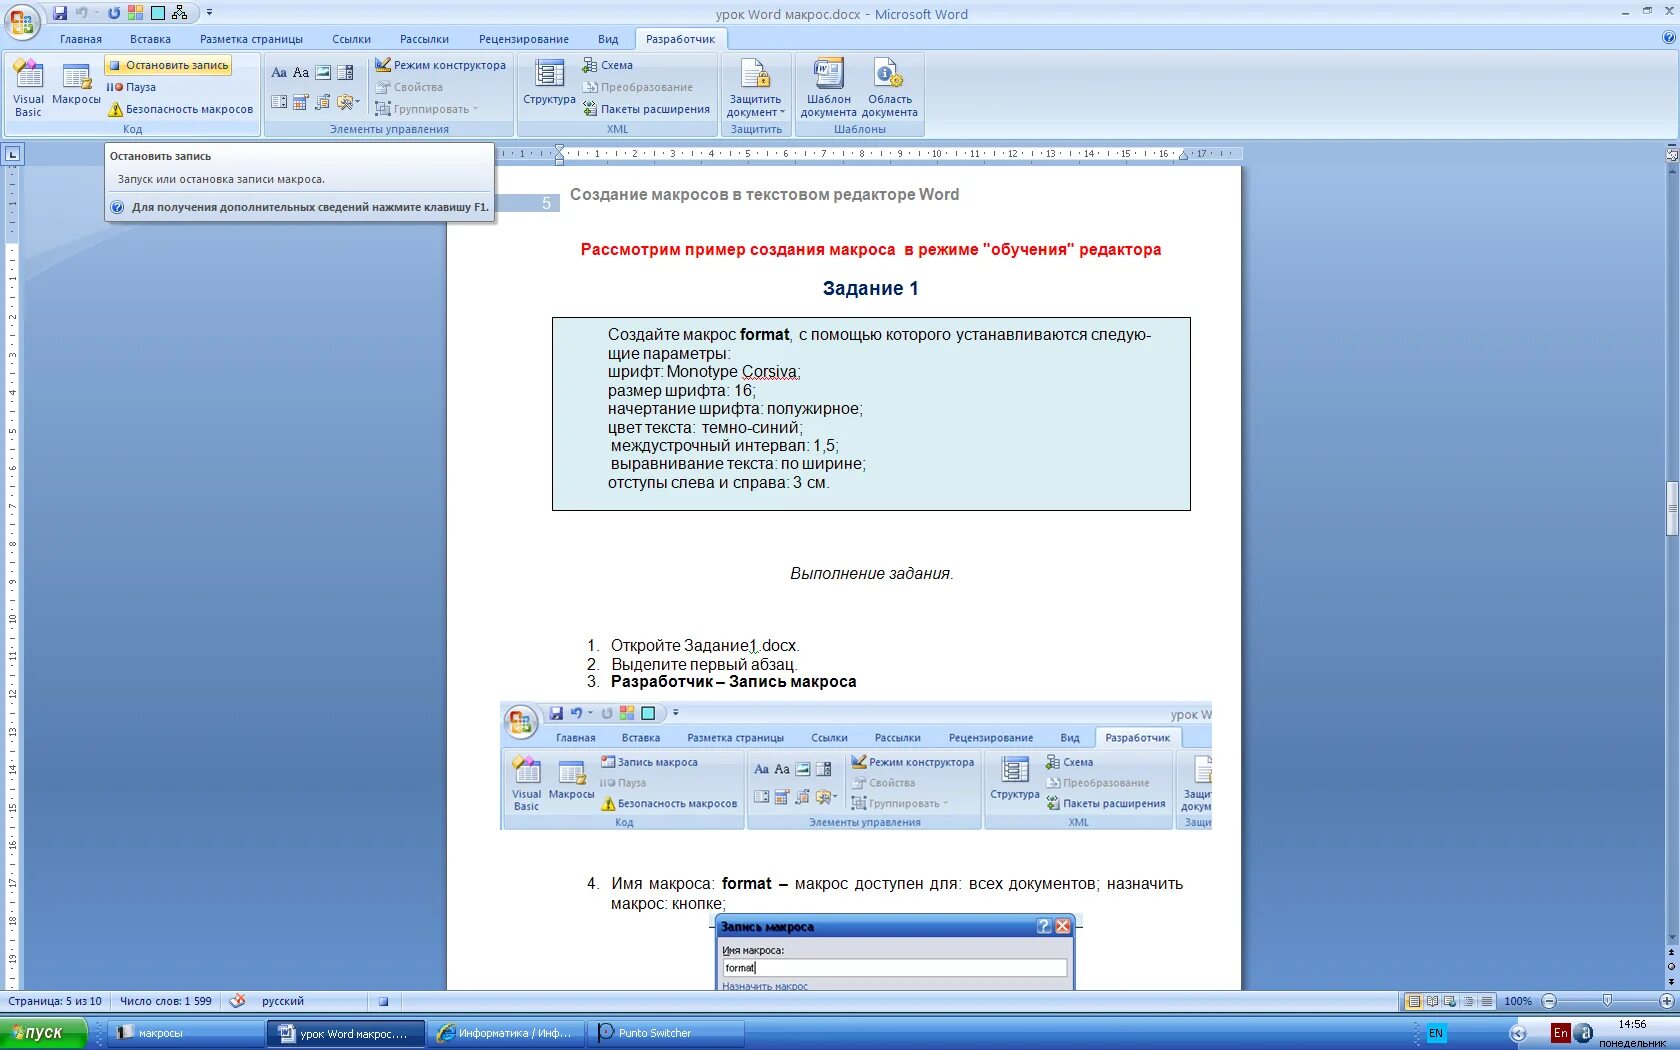The height and width of the screenshot is (1050, 1680).
Task: Insert a plain text content control
Action: (301, 72)
